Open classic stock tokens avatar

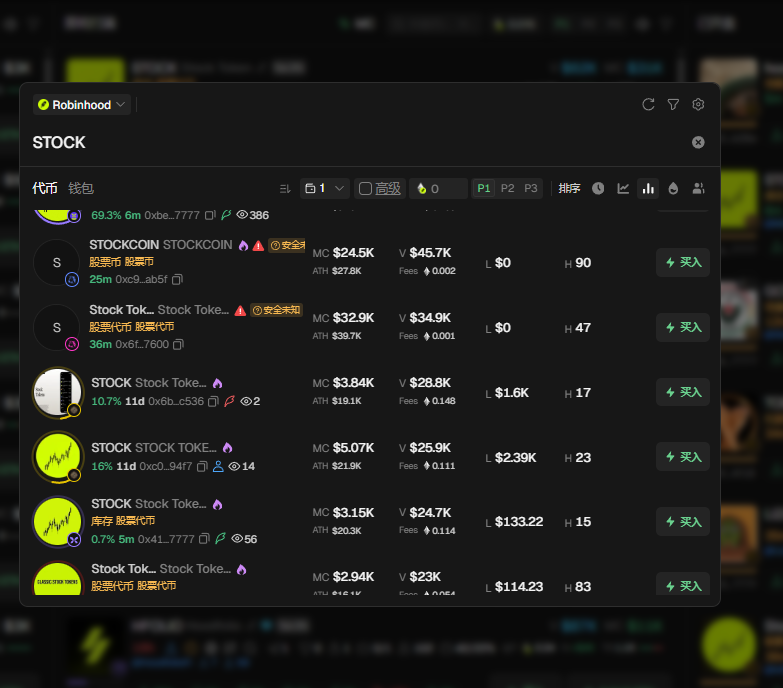58,579
